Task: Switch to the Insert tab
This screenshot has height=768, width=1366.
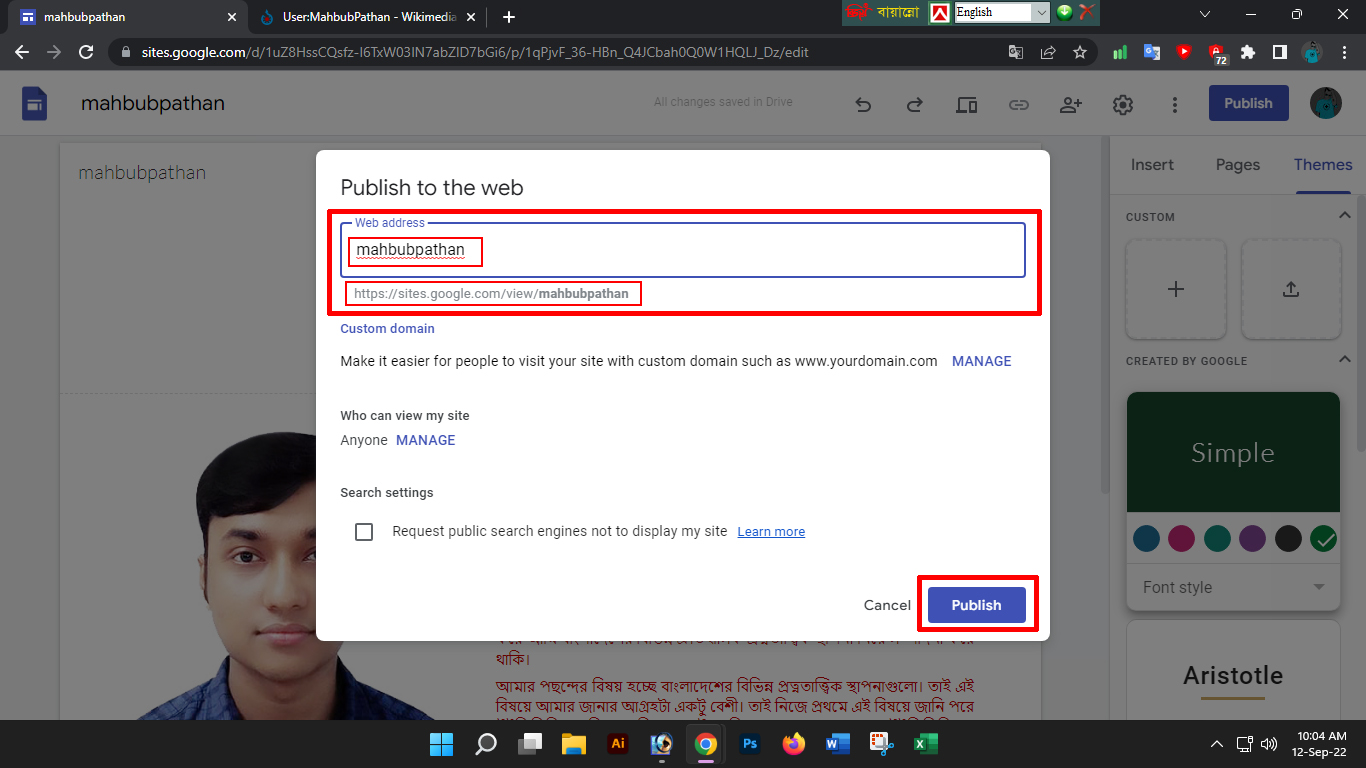Action: click(1152, 165)
